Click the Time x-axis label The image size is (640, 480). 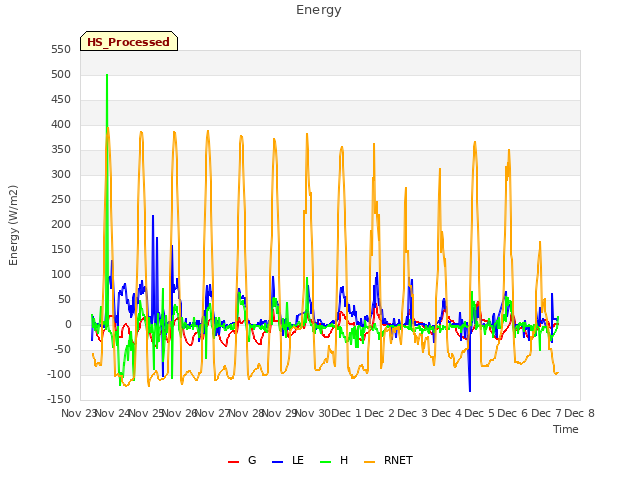(565, 429)
